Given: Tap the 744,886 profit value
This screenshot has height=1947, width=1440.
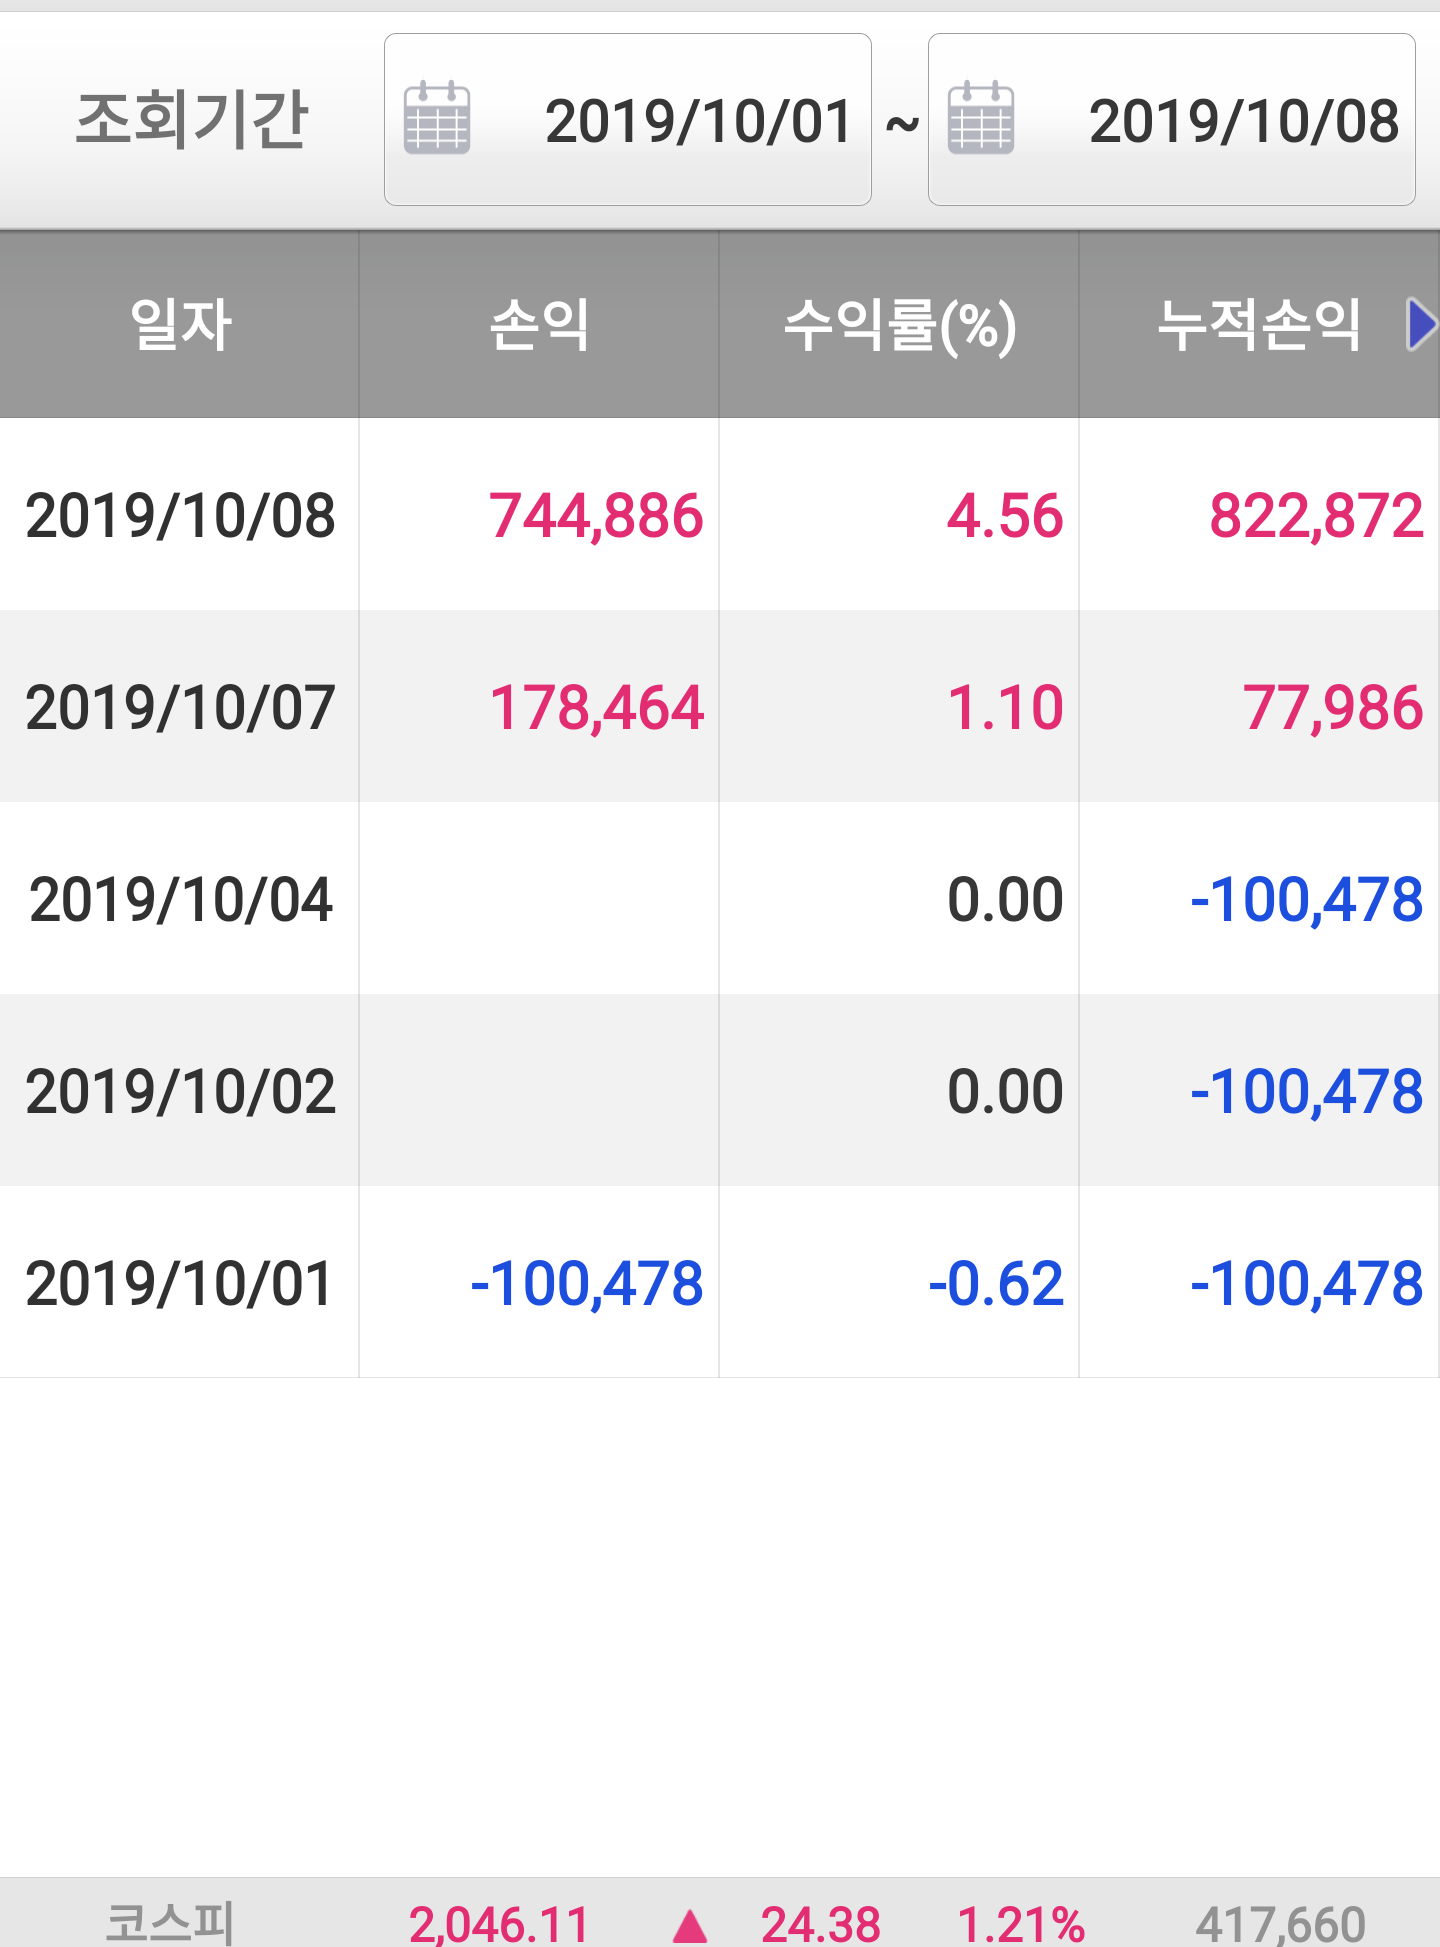Looking at the screenshot, I should (x=596, y=516).
